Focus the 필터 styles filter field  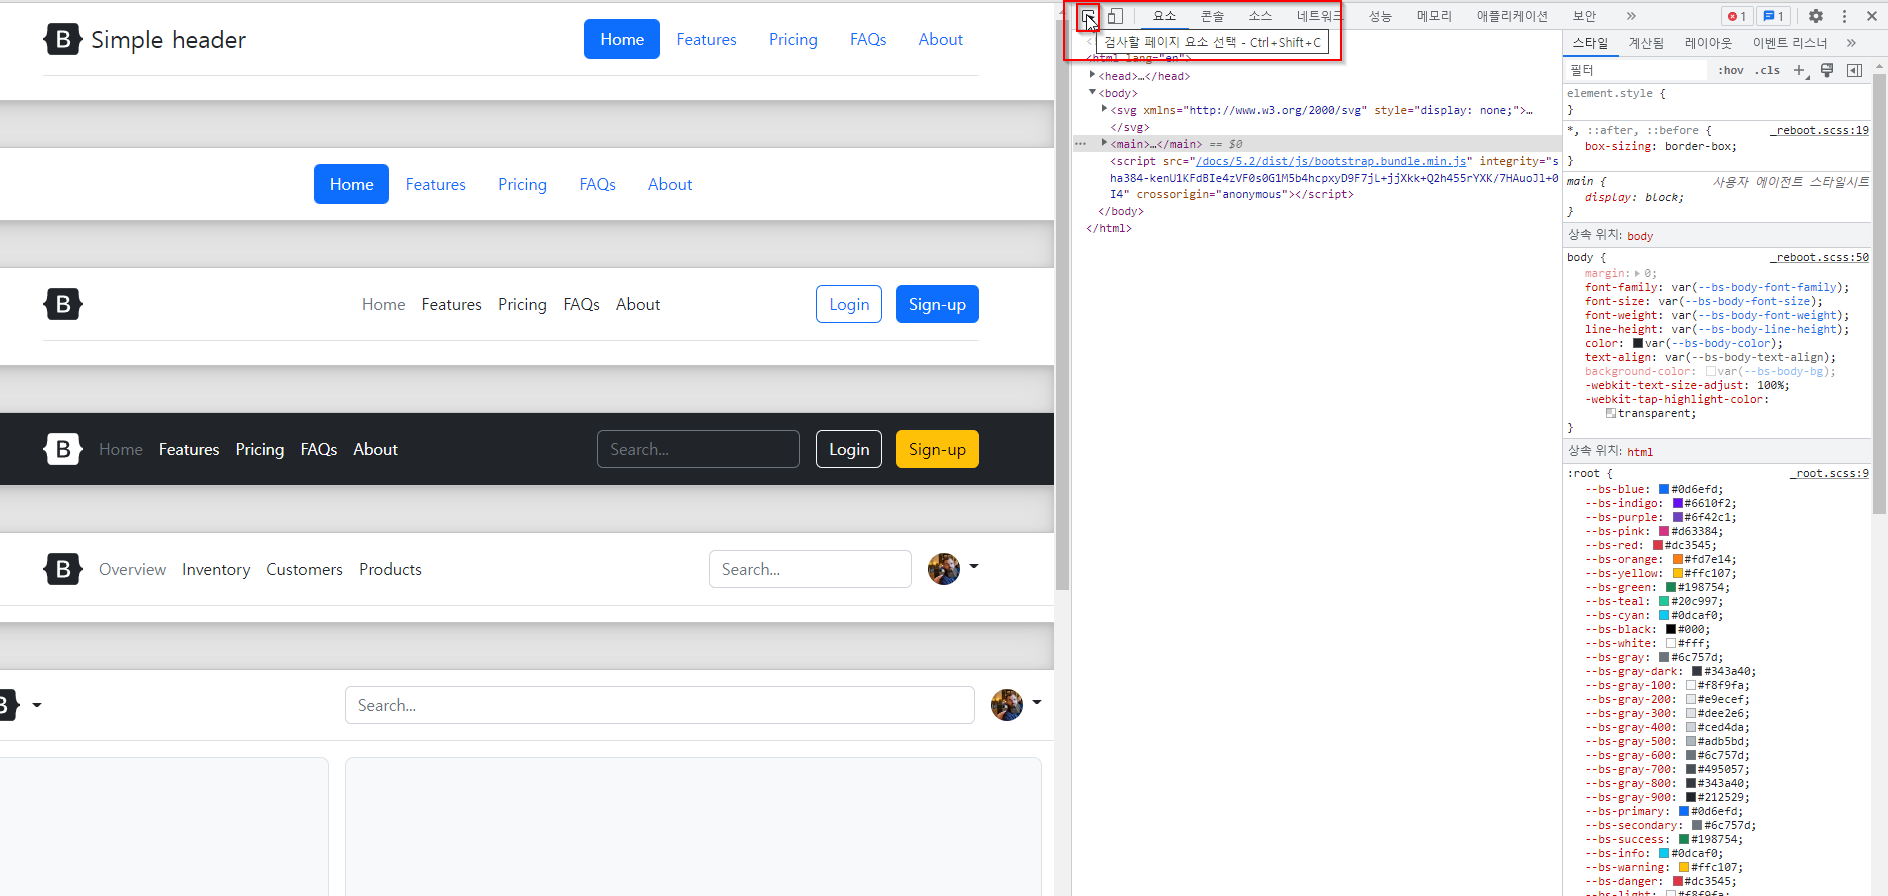coord(1637,70)
